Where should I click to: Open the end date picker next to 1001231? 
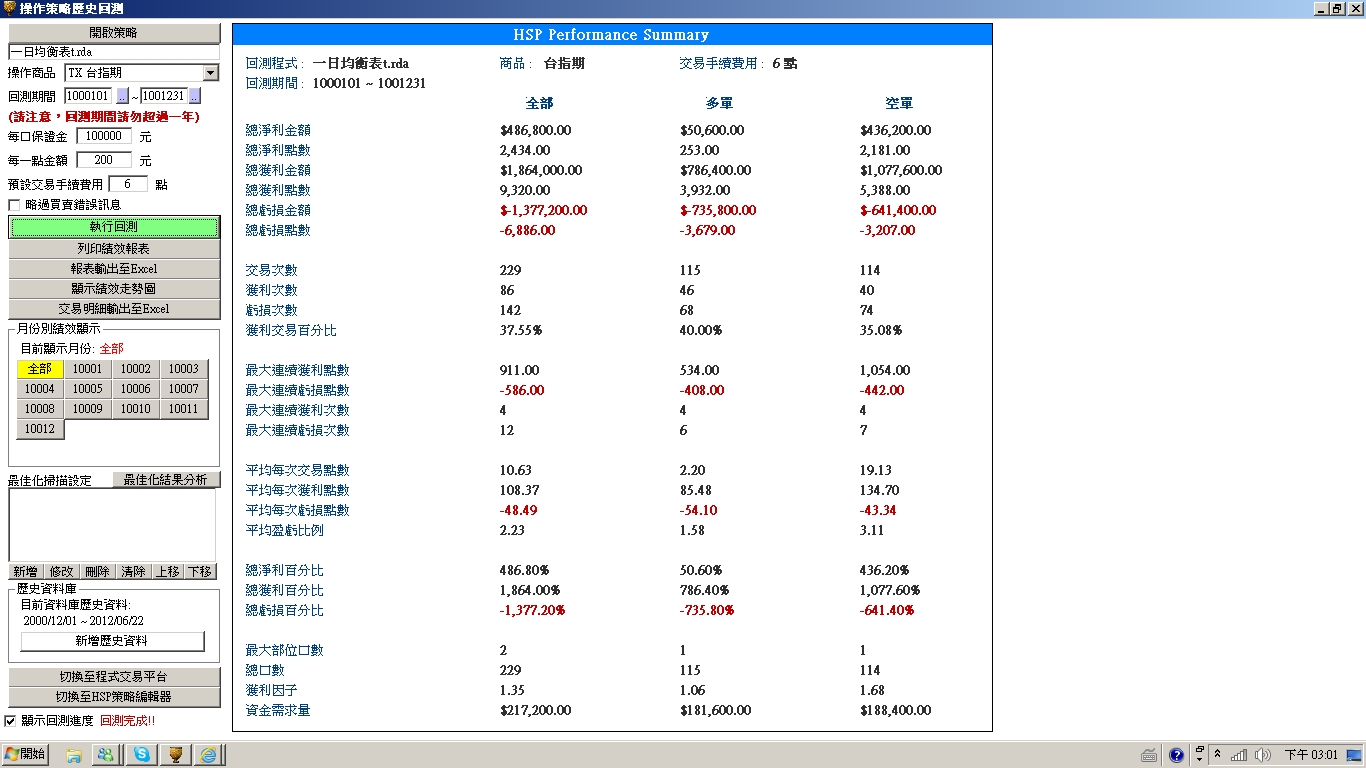click(x=194, y=96)
